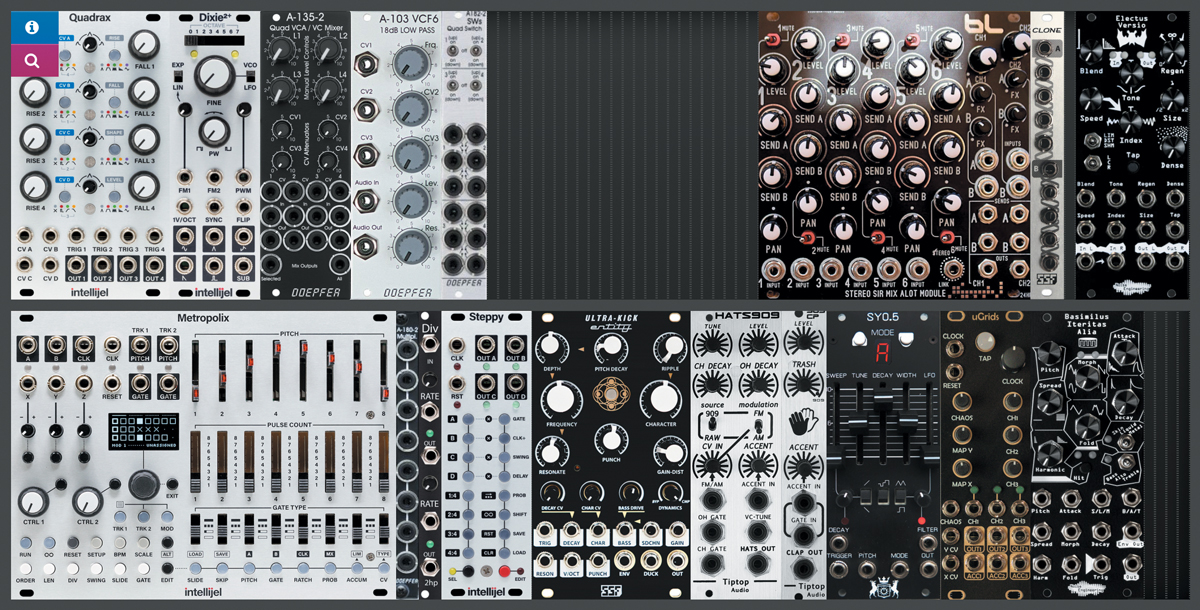Click Dixie FINE tuning knob
The image size is (1200, 610).
tap(212, 76)
